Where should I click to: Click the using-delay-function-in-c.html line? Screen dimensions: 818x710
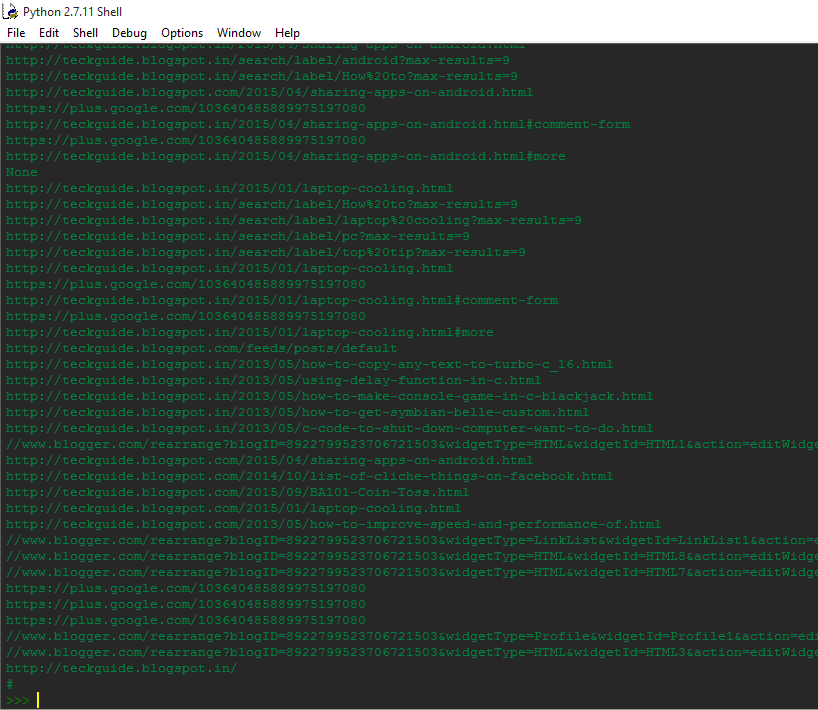[273, 380]
